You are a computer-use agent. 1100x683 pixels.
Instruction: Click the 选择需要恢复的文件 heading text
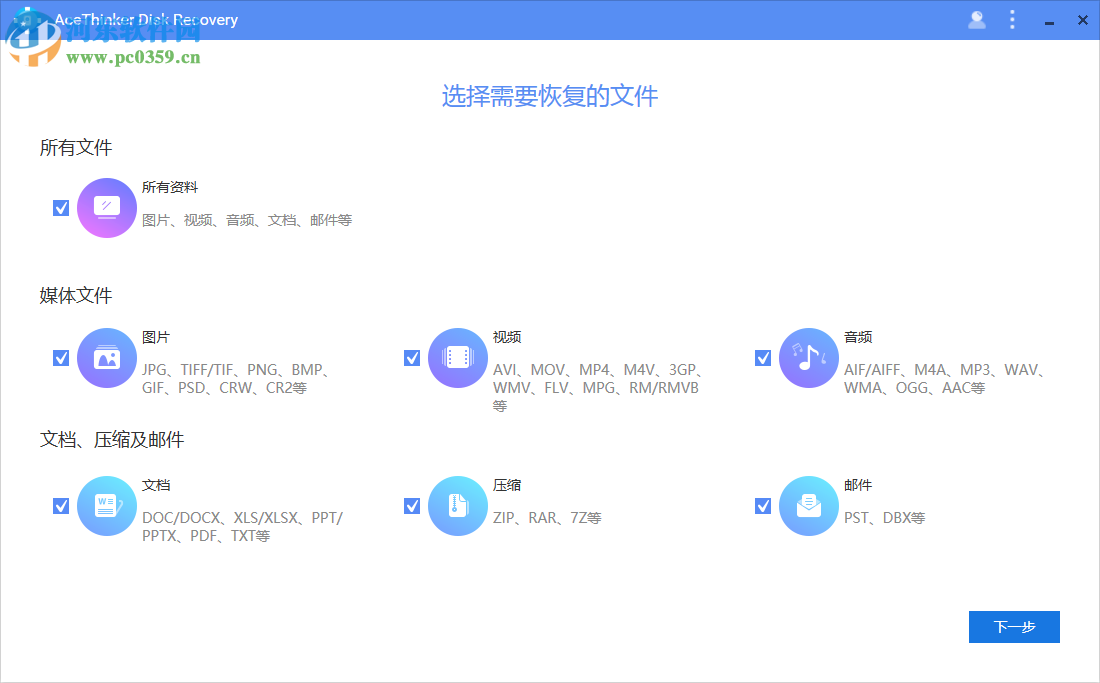coord(549,96)
